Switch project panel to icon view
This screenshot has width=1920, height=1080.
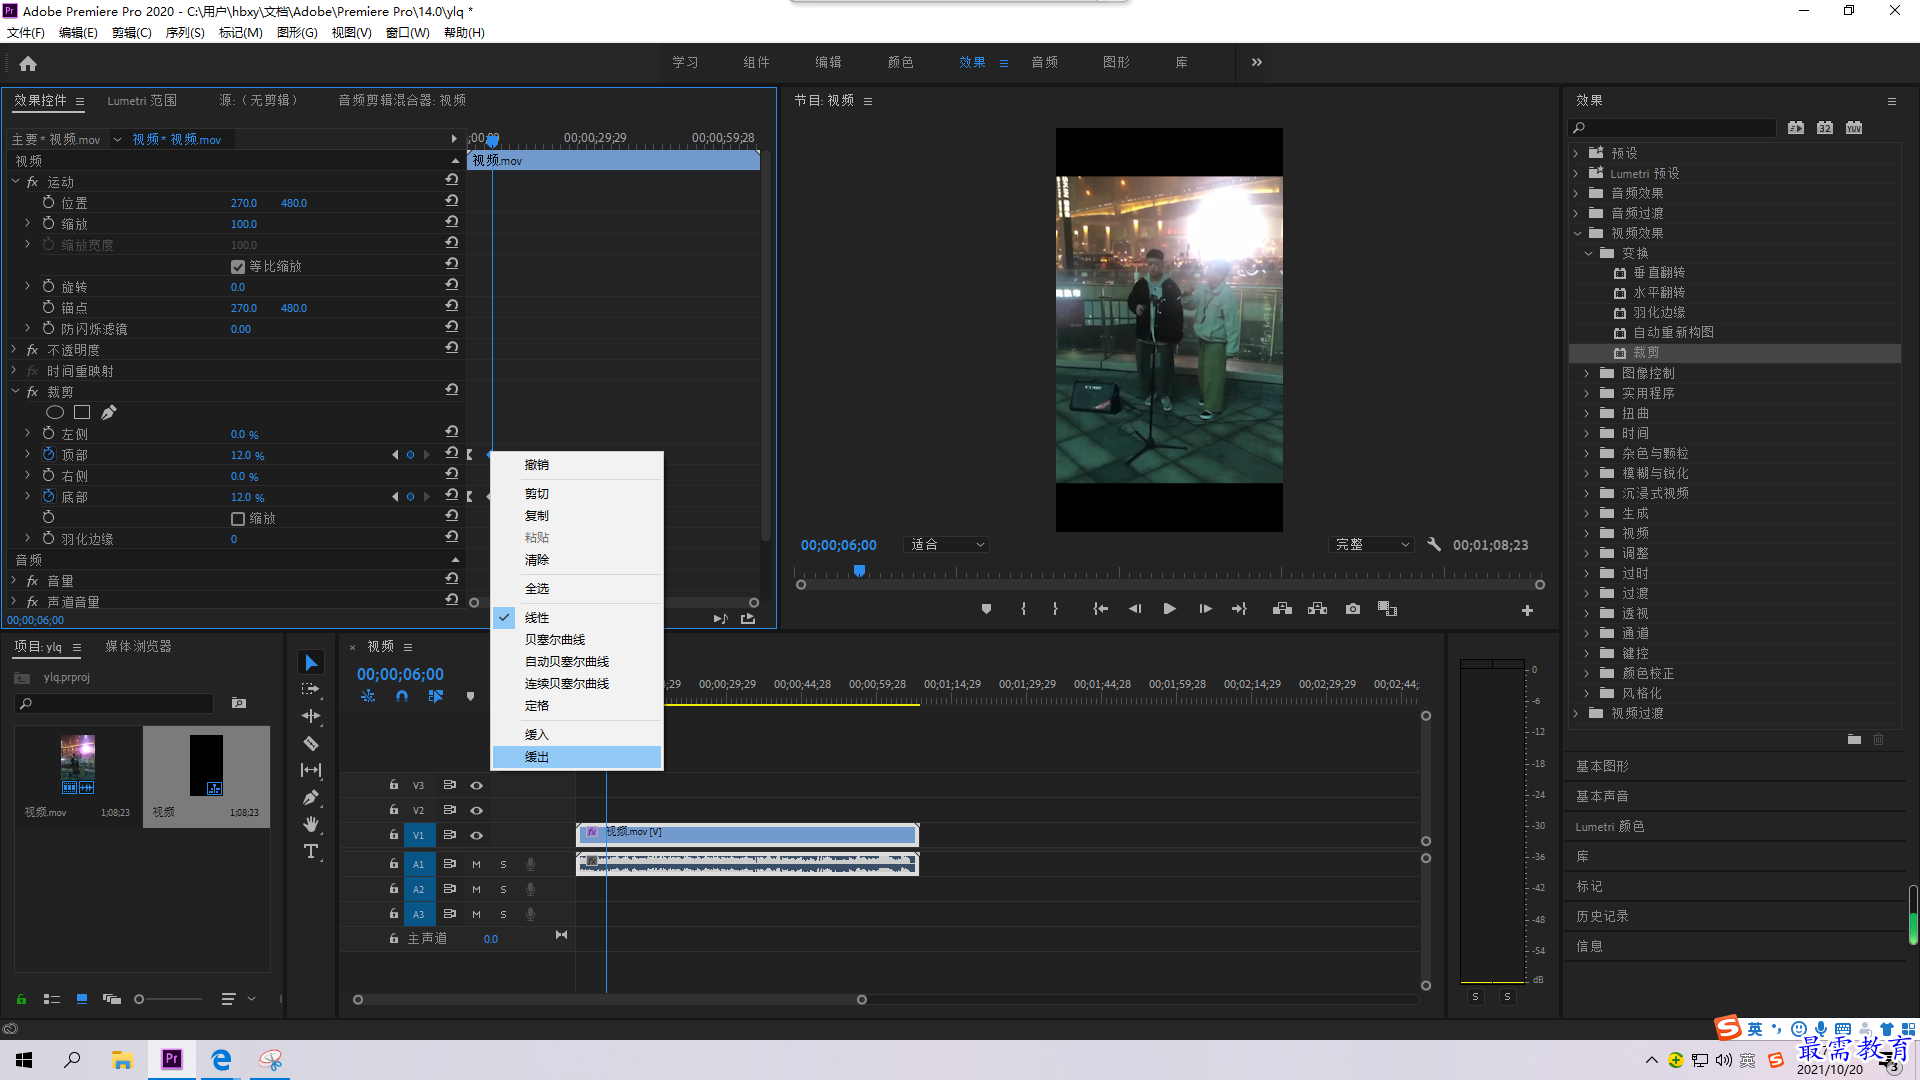(x=82, y=998)
